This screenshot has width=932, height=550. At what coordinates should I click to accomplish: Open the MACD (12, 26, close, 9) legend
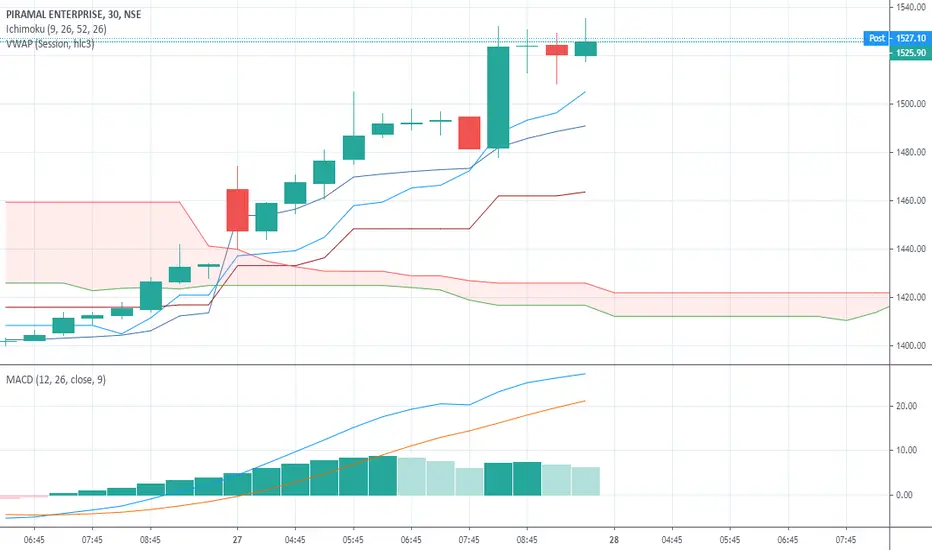(56, 379)
